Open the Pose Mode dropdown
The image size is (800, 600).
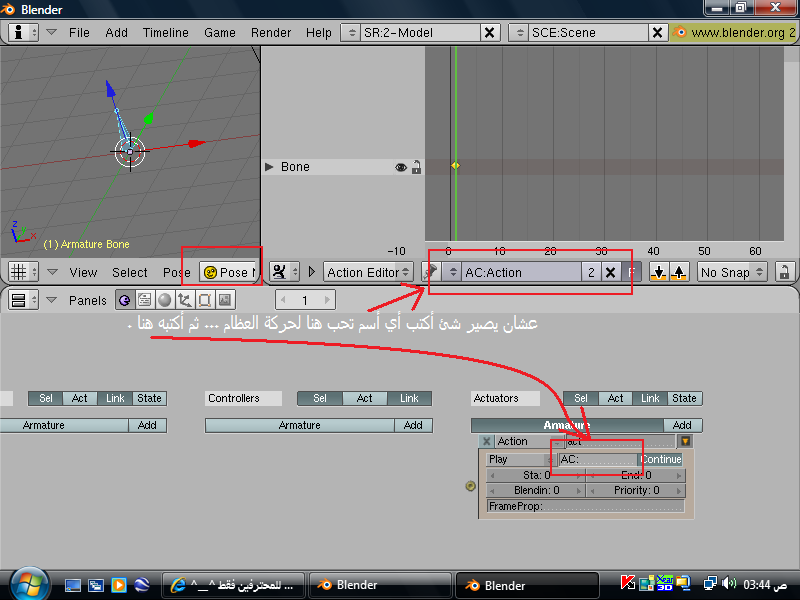coord(231,272)
